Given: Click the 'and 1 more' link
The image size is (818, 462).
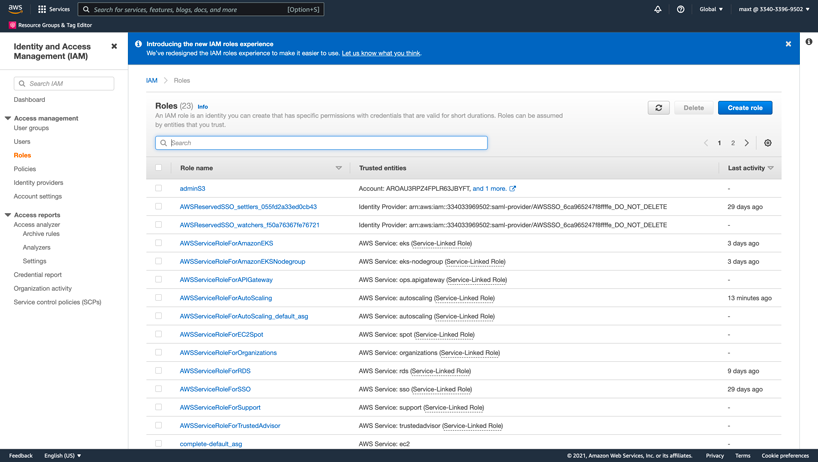Looking at the screenshot, I should click(x=489, y=189).
